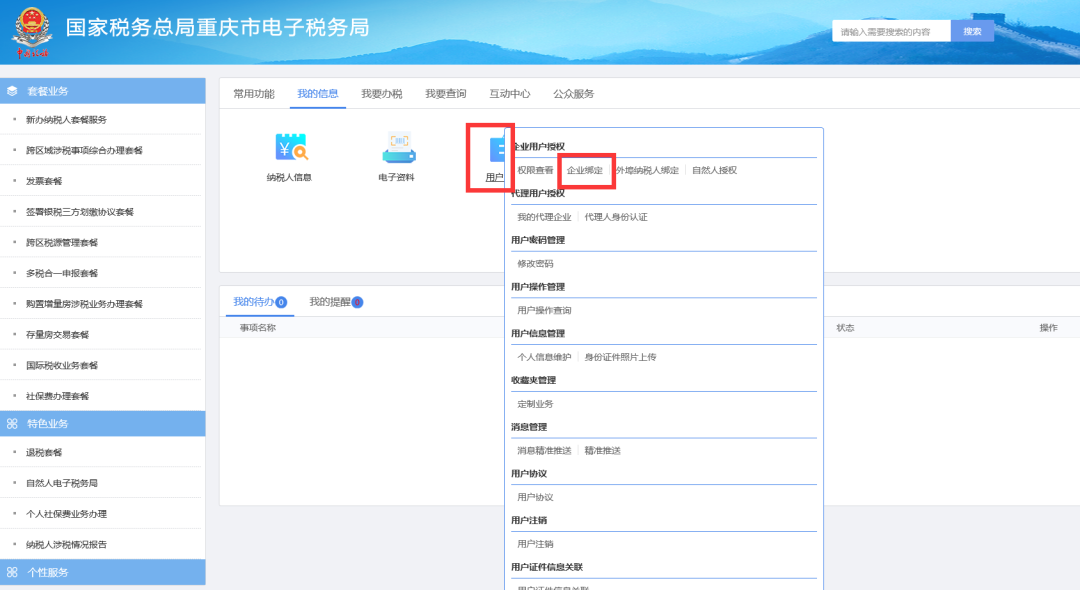
Task: Click the 用户 management icon
Action: pos(497,150)
